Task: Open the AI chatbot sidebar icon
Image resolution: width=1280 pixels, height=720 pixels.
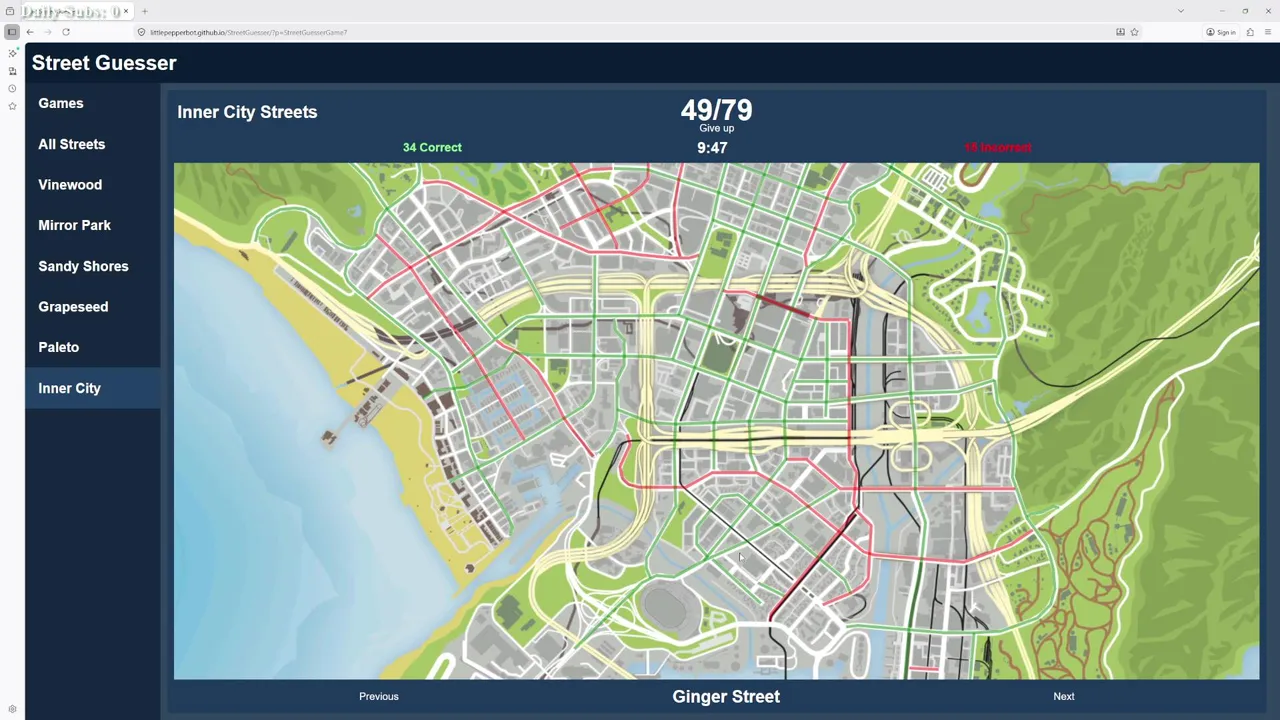Action: (12, 53)
